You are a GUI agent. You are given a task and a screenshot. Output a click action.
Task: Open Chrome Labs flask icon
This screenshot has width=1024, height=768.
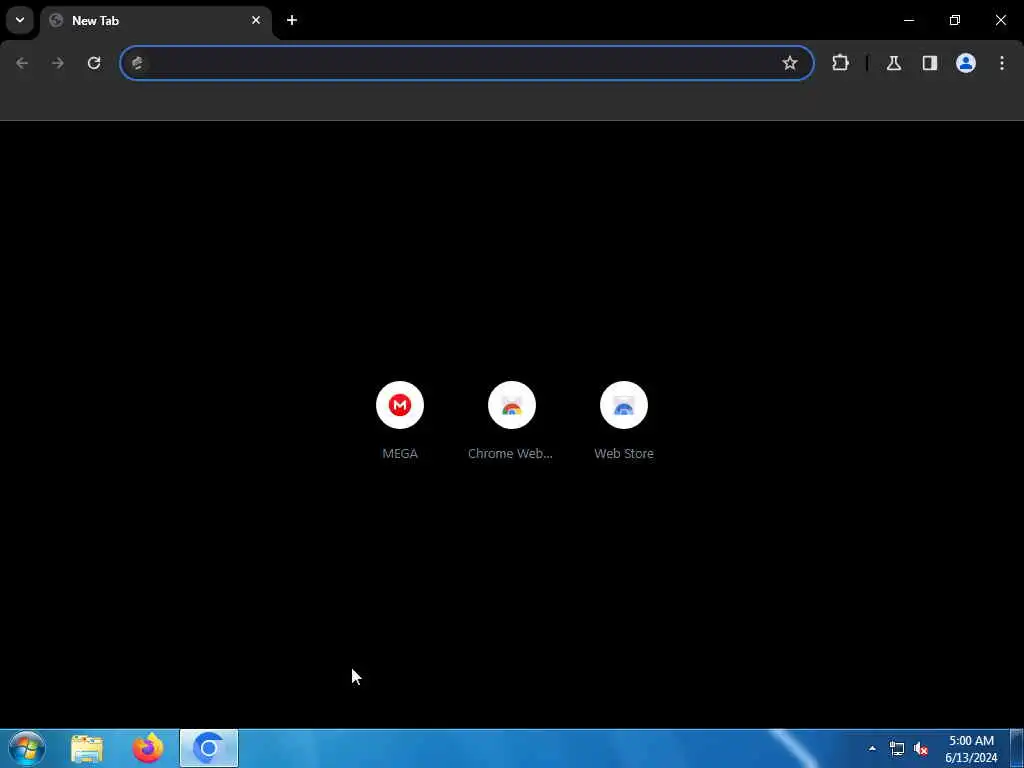tap(893, 63)
